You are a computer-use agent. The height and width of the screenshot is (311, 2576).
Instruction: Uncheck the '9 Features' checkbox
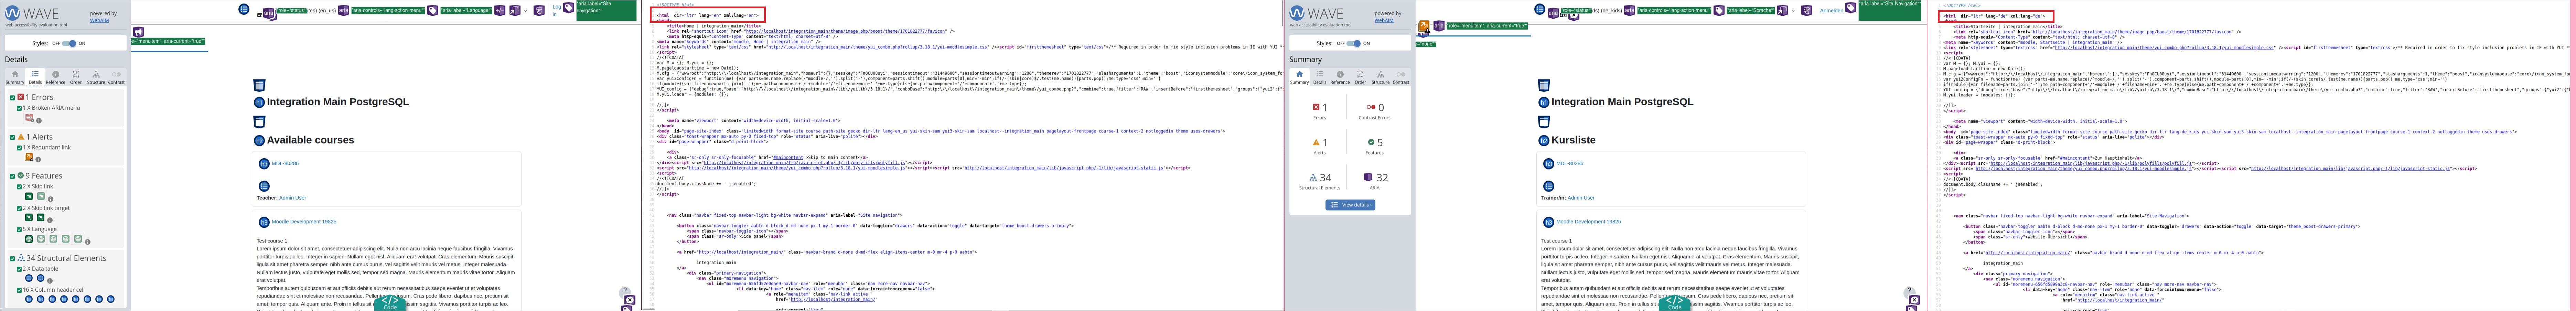(x=12, y=176)
